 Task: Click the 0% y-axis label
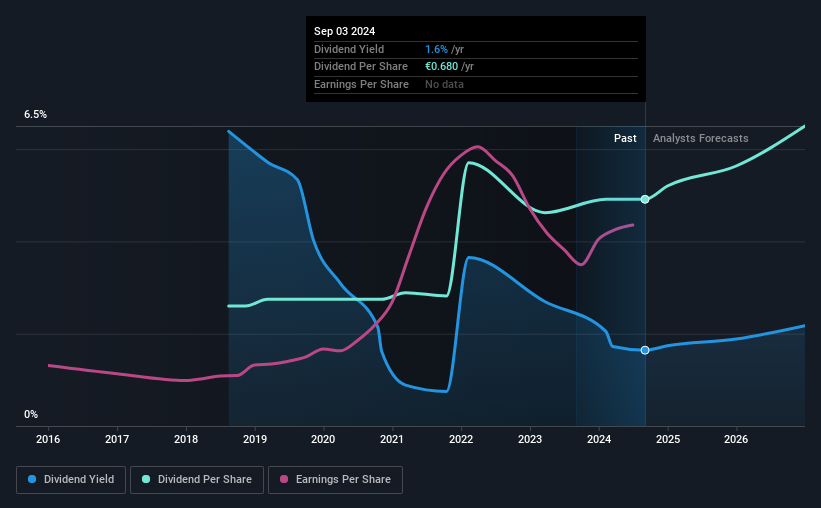click(31, 414)
